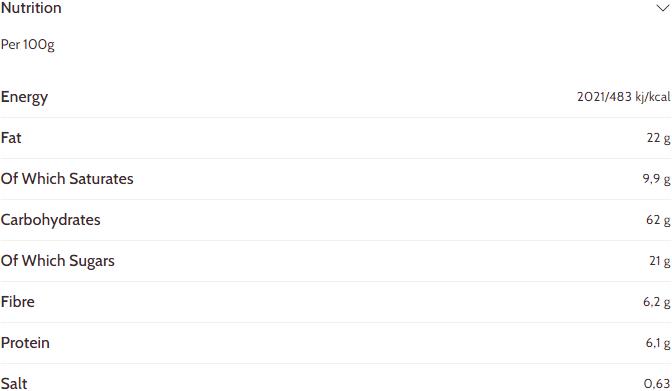The image size is (672, 391).
Task: Click the 62 g carbohydrates value
Action: pos(658,220)
